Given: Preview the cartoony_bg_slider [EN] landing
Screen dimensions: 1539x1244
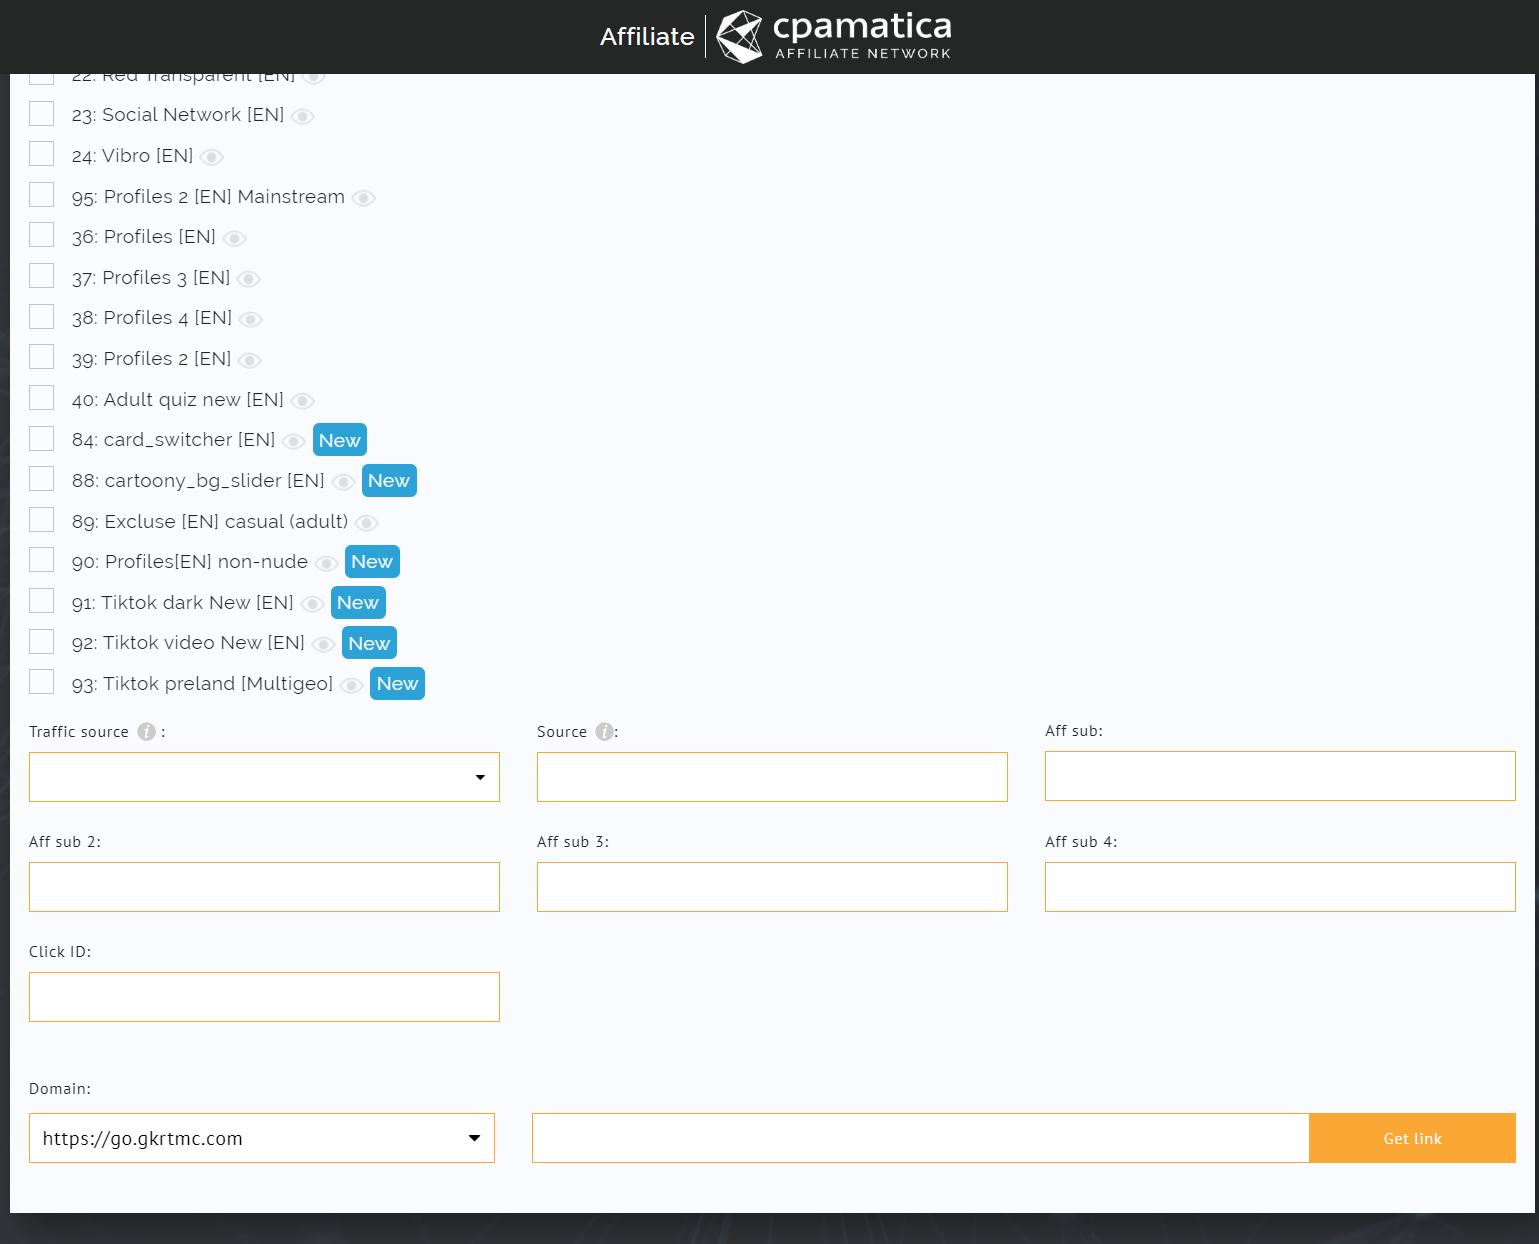Looking at the screenshot, I should click(344, 482).
